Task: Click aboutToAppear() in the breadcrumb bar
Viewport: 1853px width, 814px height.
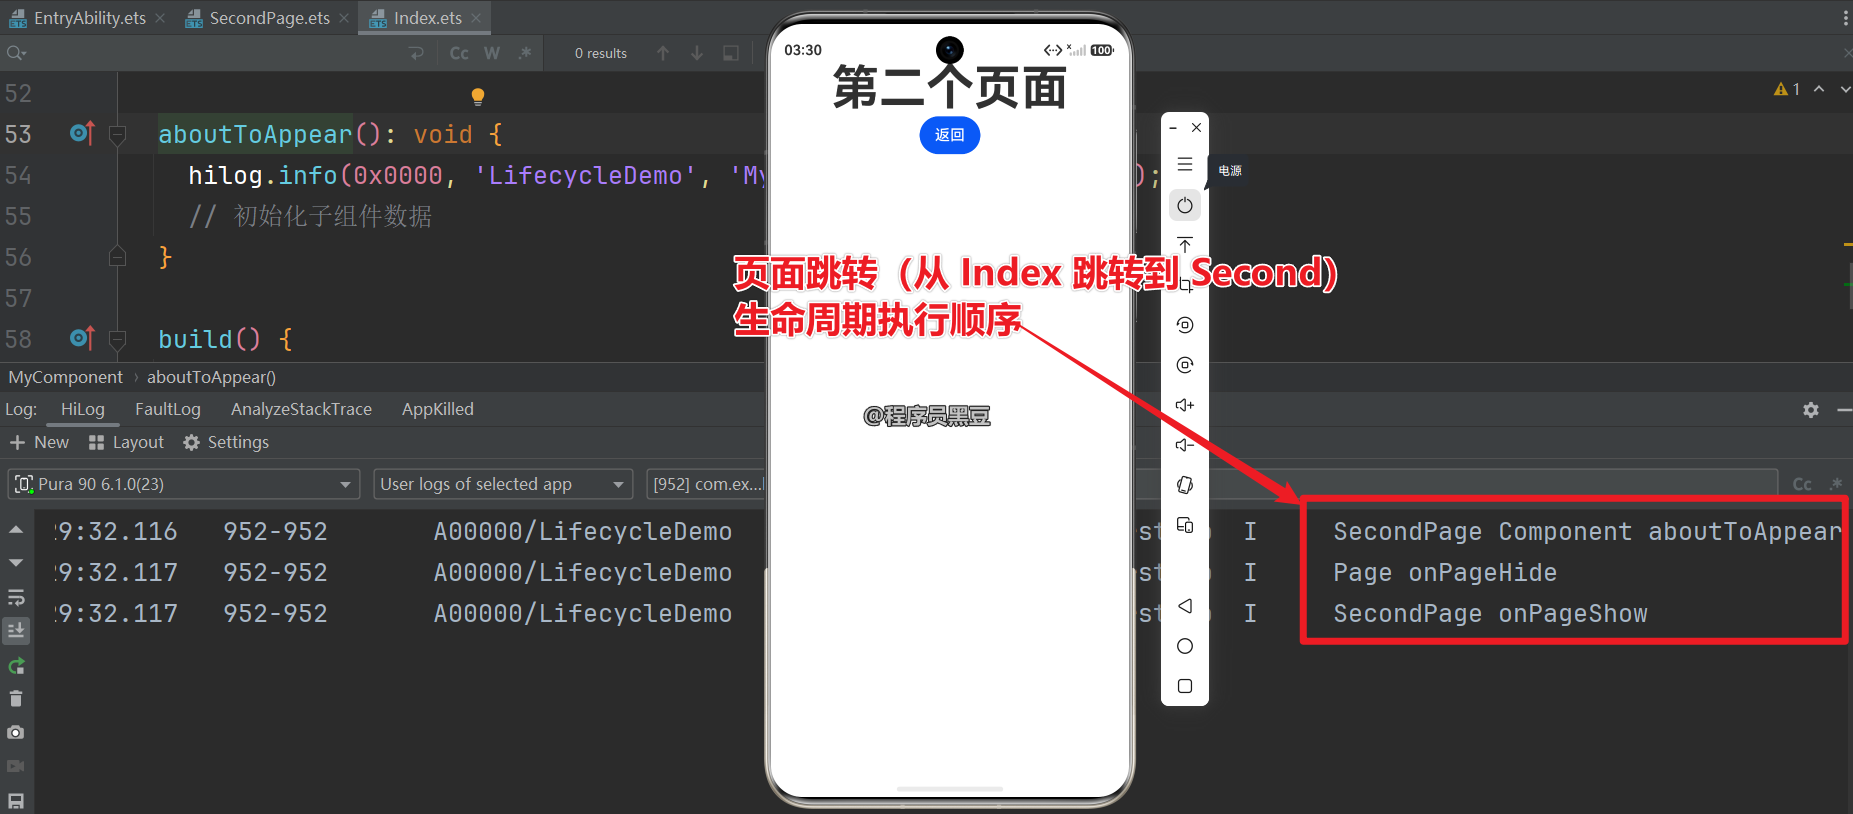Action: pos(211,377)
